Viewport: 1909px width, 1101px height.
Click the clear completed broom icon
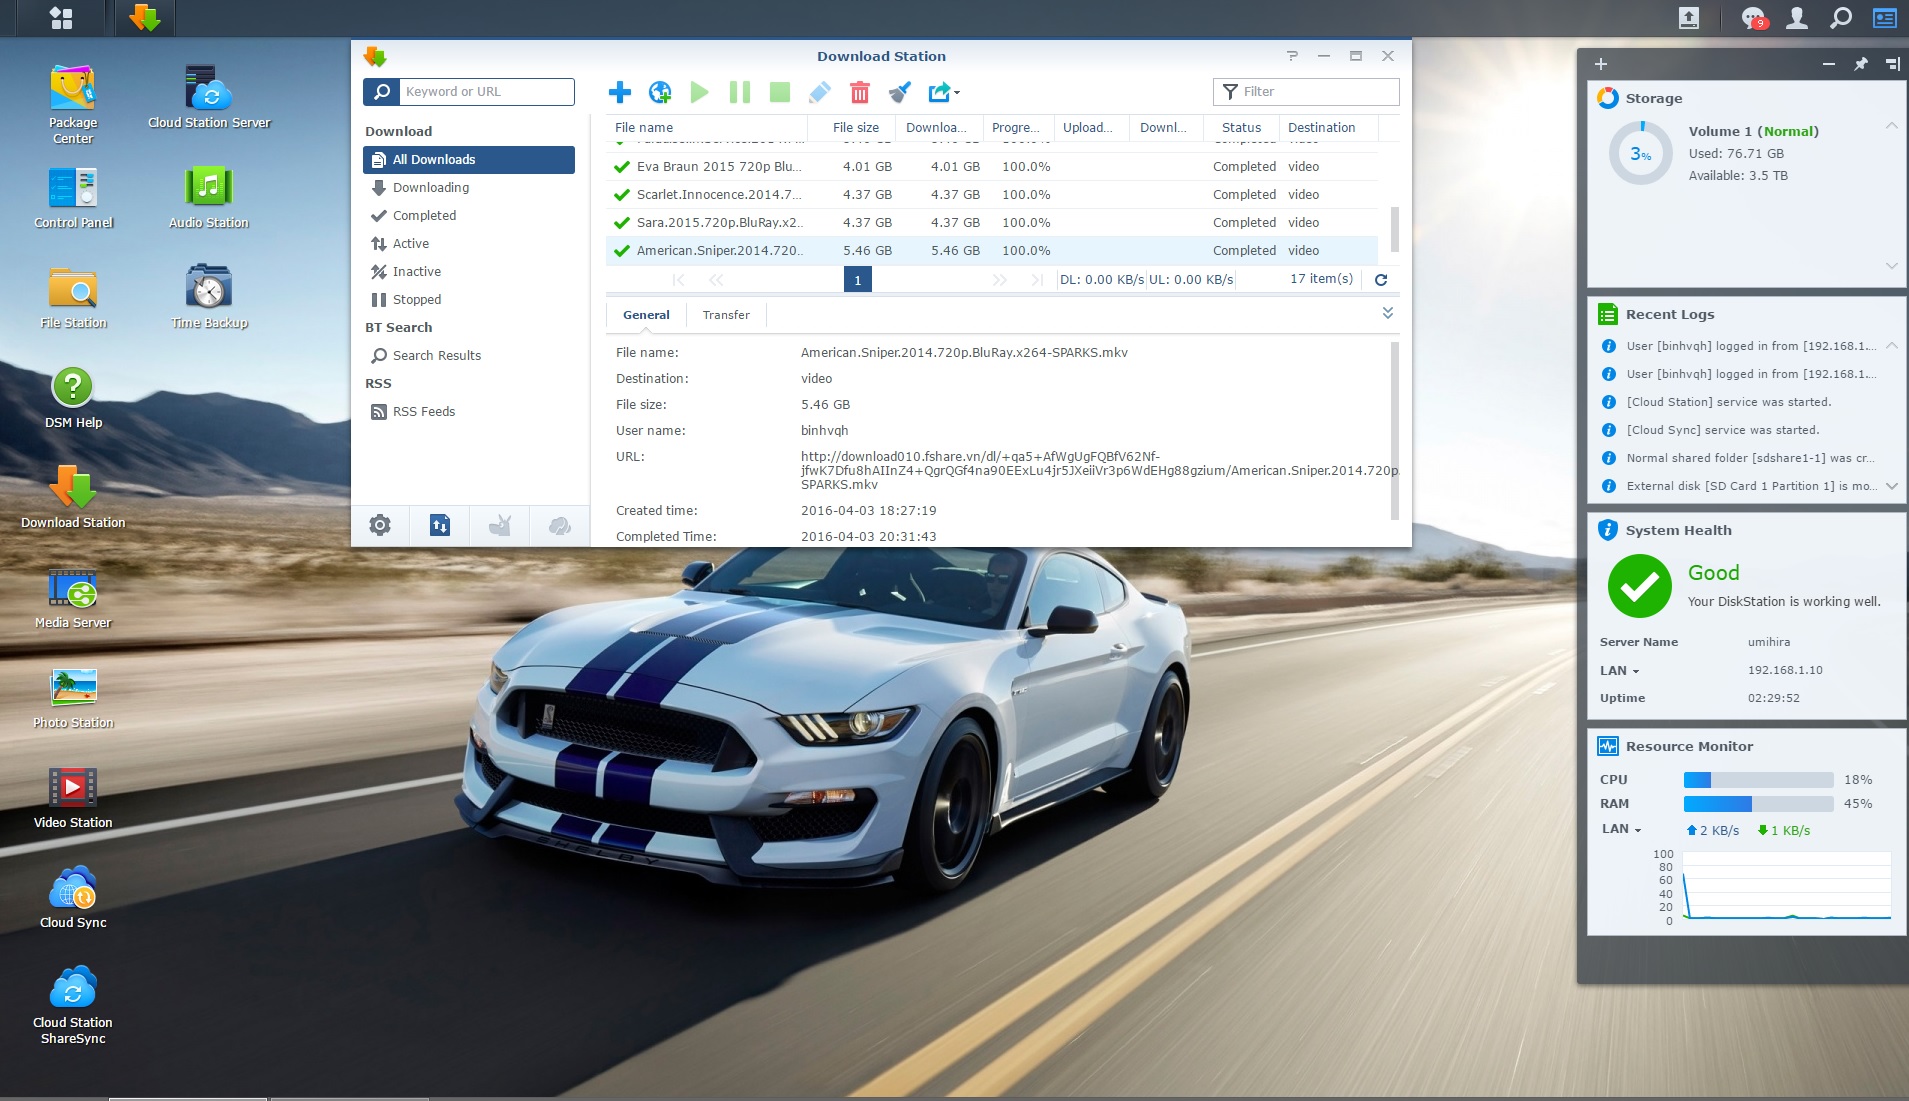900,92
